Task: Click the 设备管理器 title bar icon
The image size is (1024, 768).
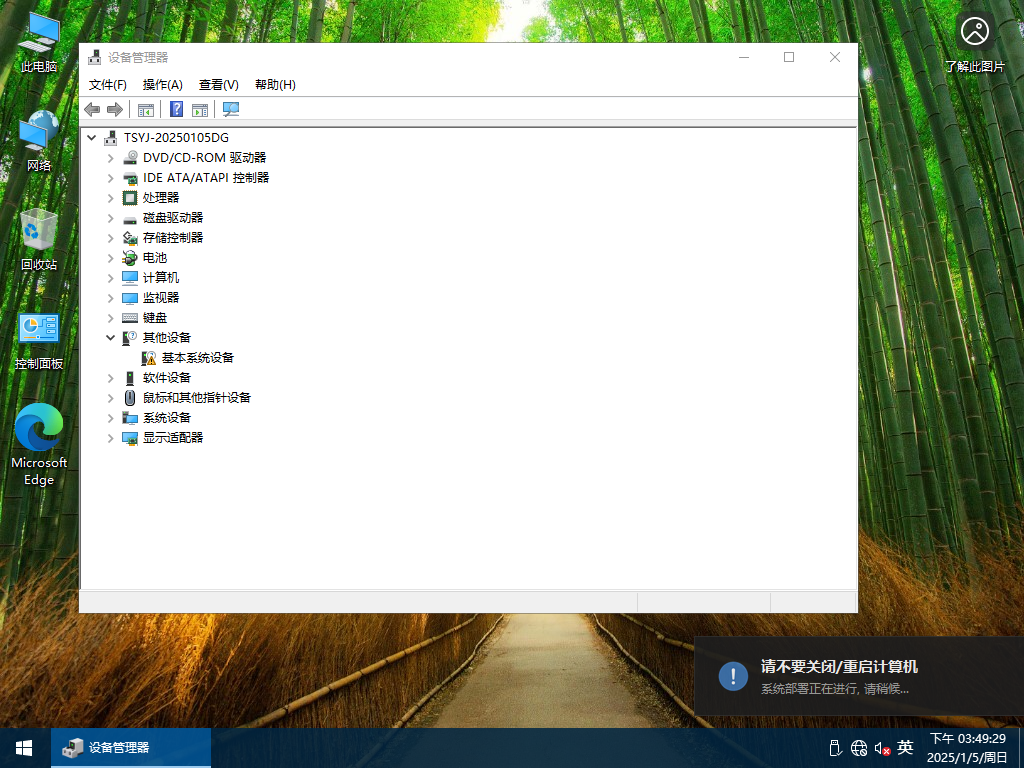Action: [95, 57]
